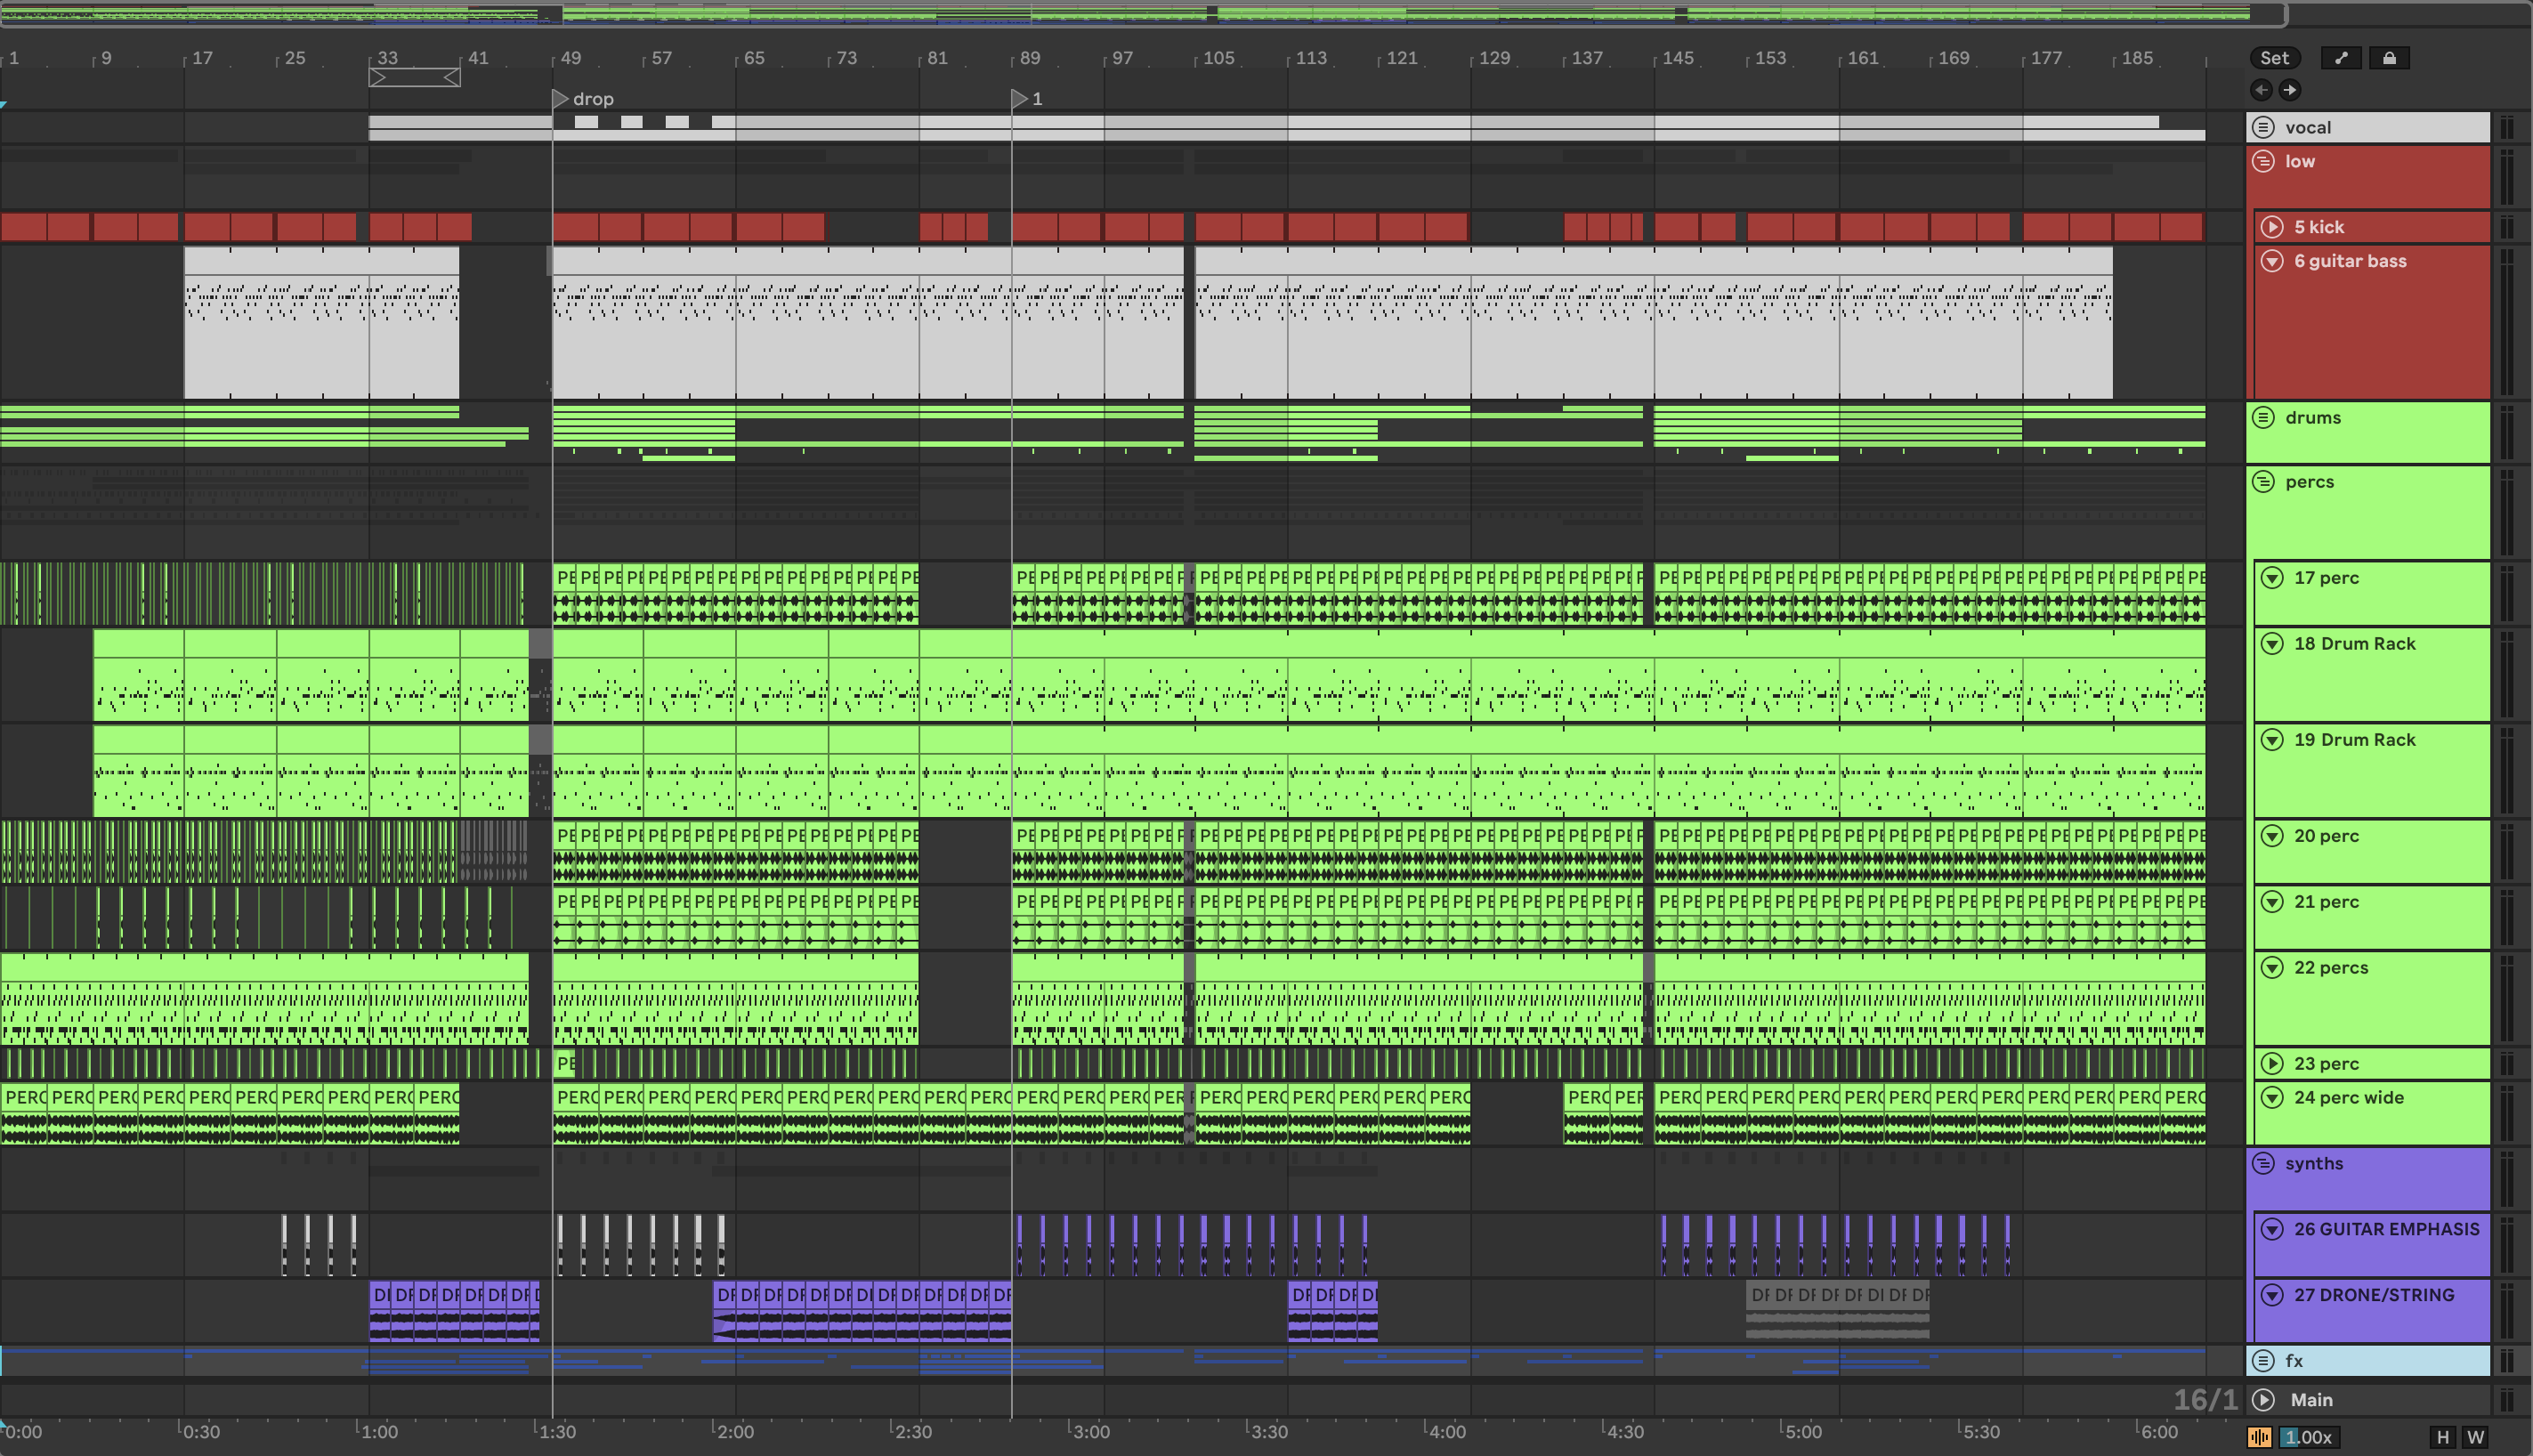Unfold the vocal group track

tap(2263, 127)
